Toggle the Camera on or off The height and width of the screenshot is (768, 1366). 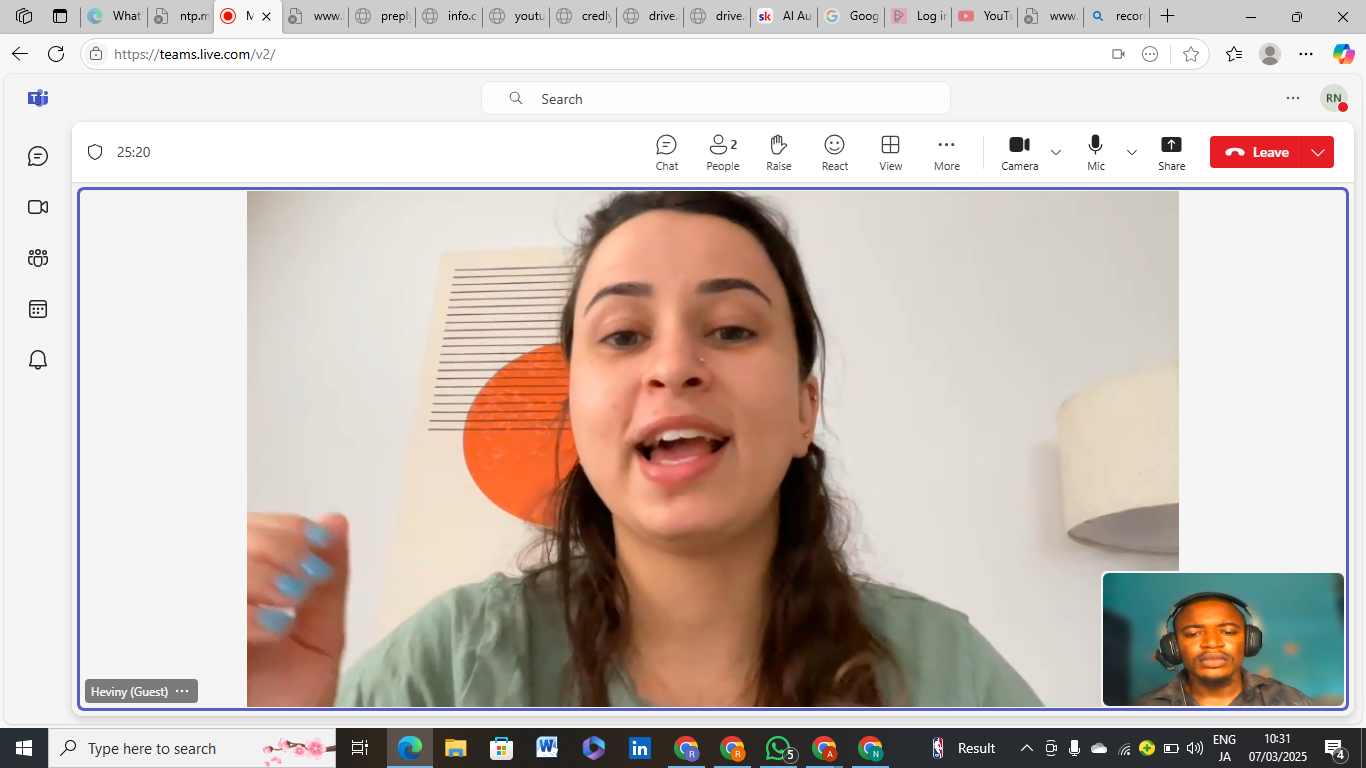click(x=1019, y=152)
